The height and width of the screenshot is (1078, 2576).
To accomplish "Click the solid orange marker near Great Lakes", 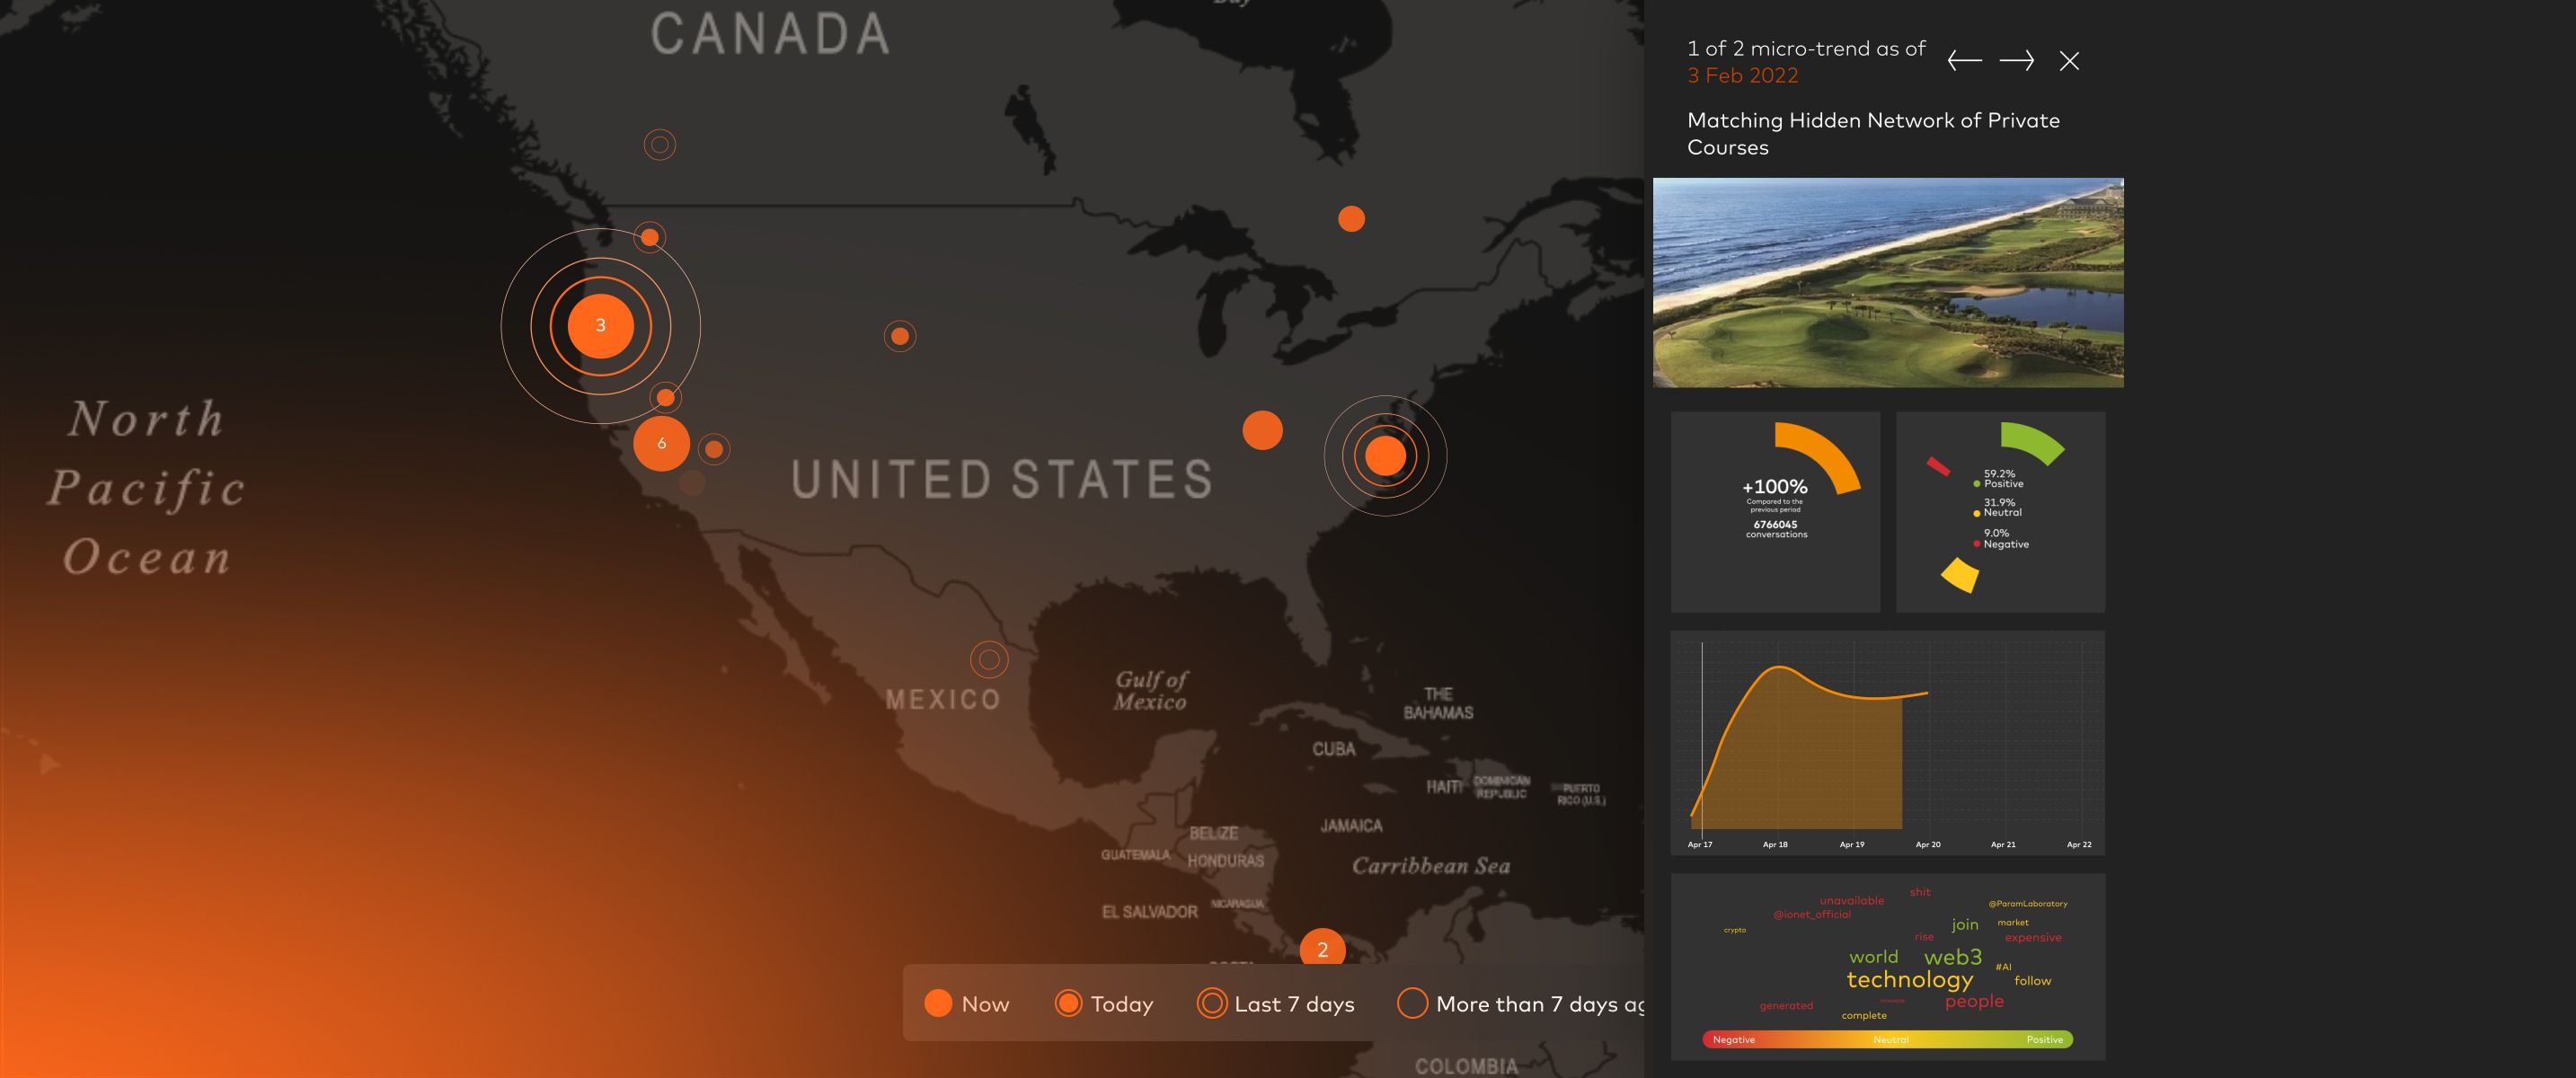I will [x=1351, y=218].
